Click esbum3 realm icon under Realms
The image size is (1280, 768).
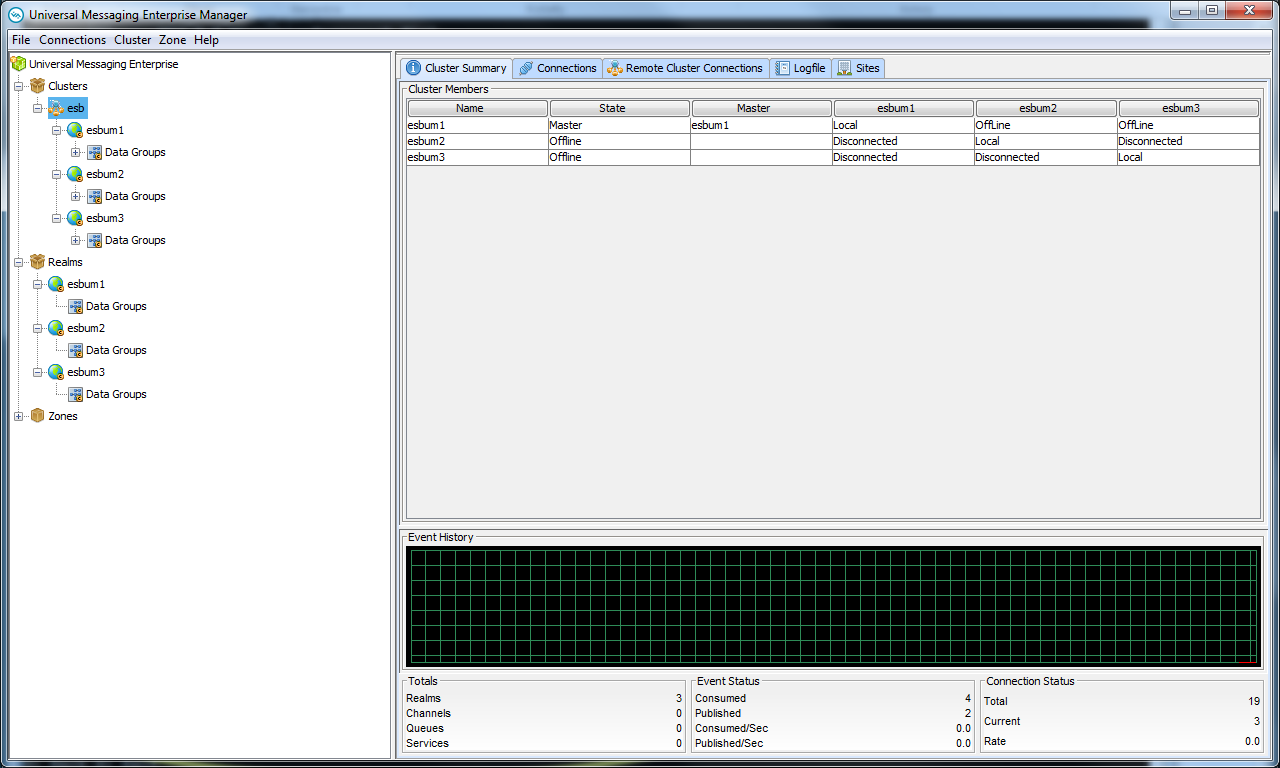(x=56, y=372)
